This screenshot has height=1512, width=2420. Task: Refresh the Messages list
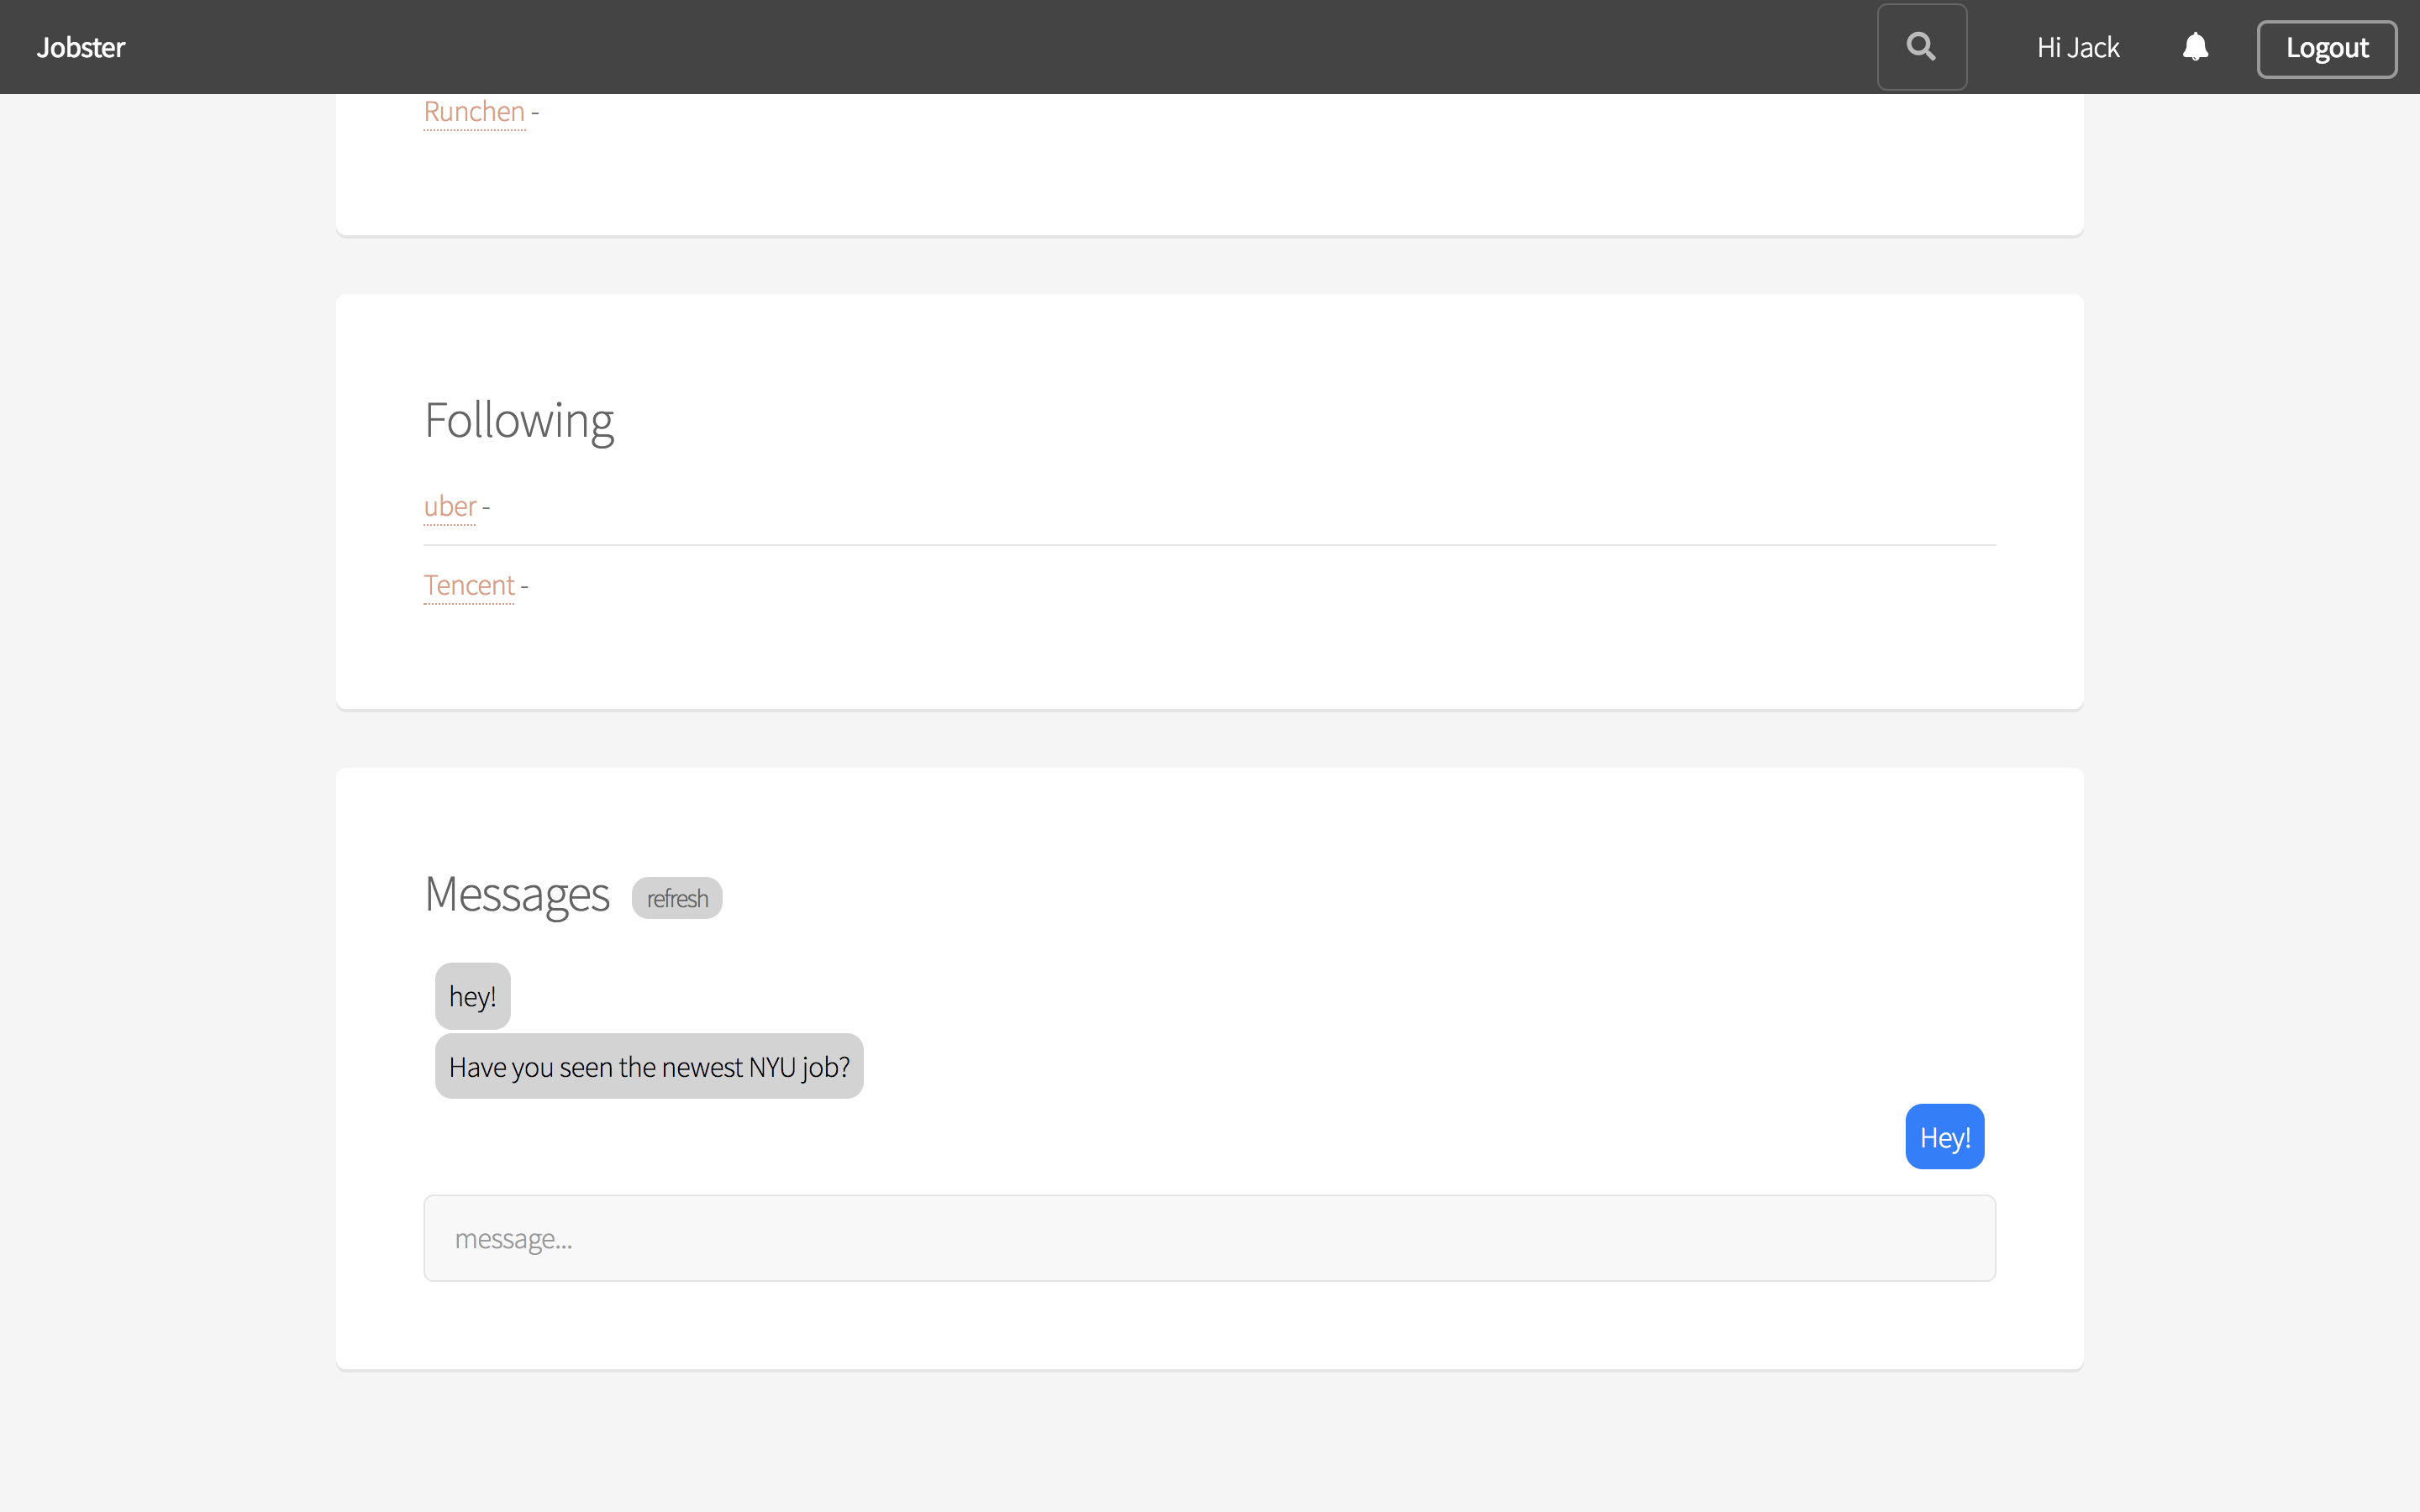677,898
